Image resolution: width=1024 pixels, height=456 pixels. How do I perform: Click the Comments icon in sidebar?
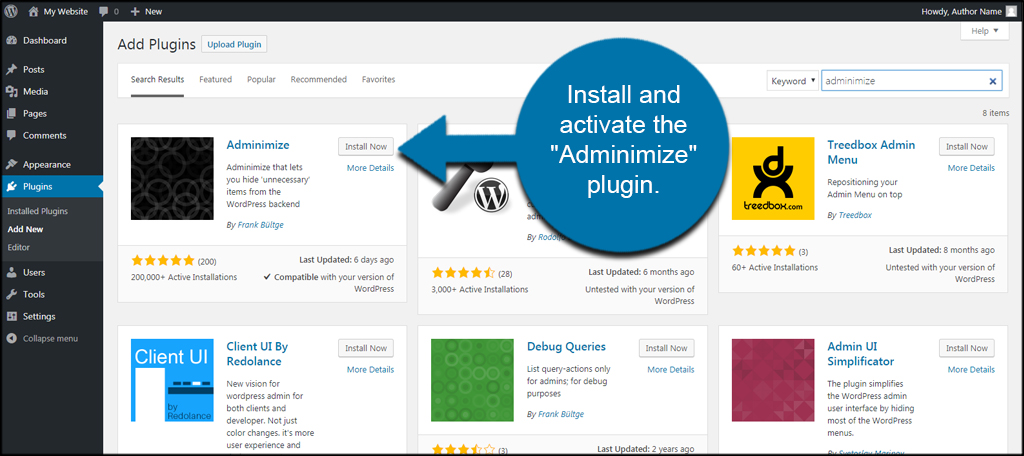pos(12,136)
